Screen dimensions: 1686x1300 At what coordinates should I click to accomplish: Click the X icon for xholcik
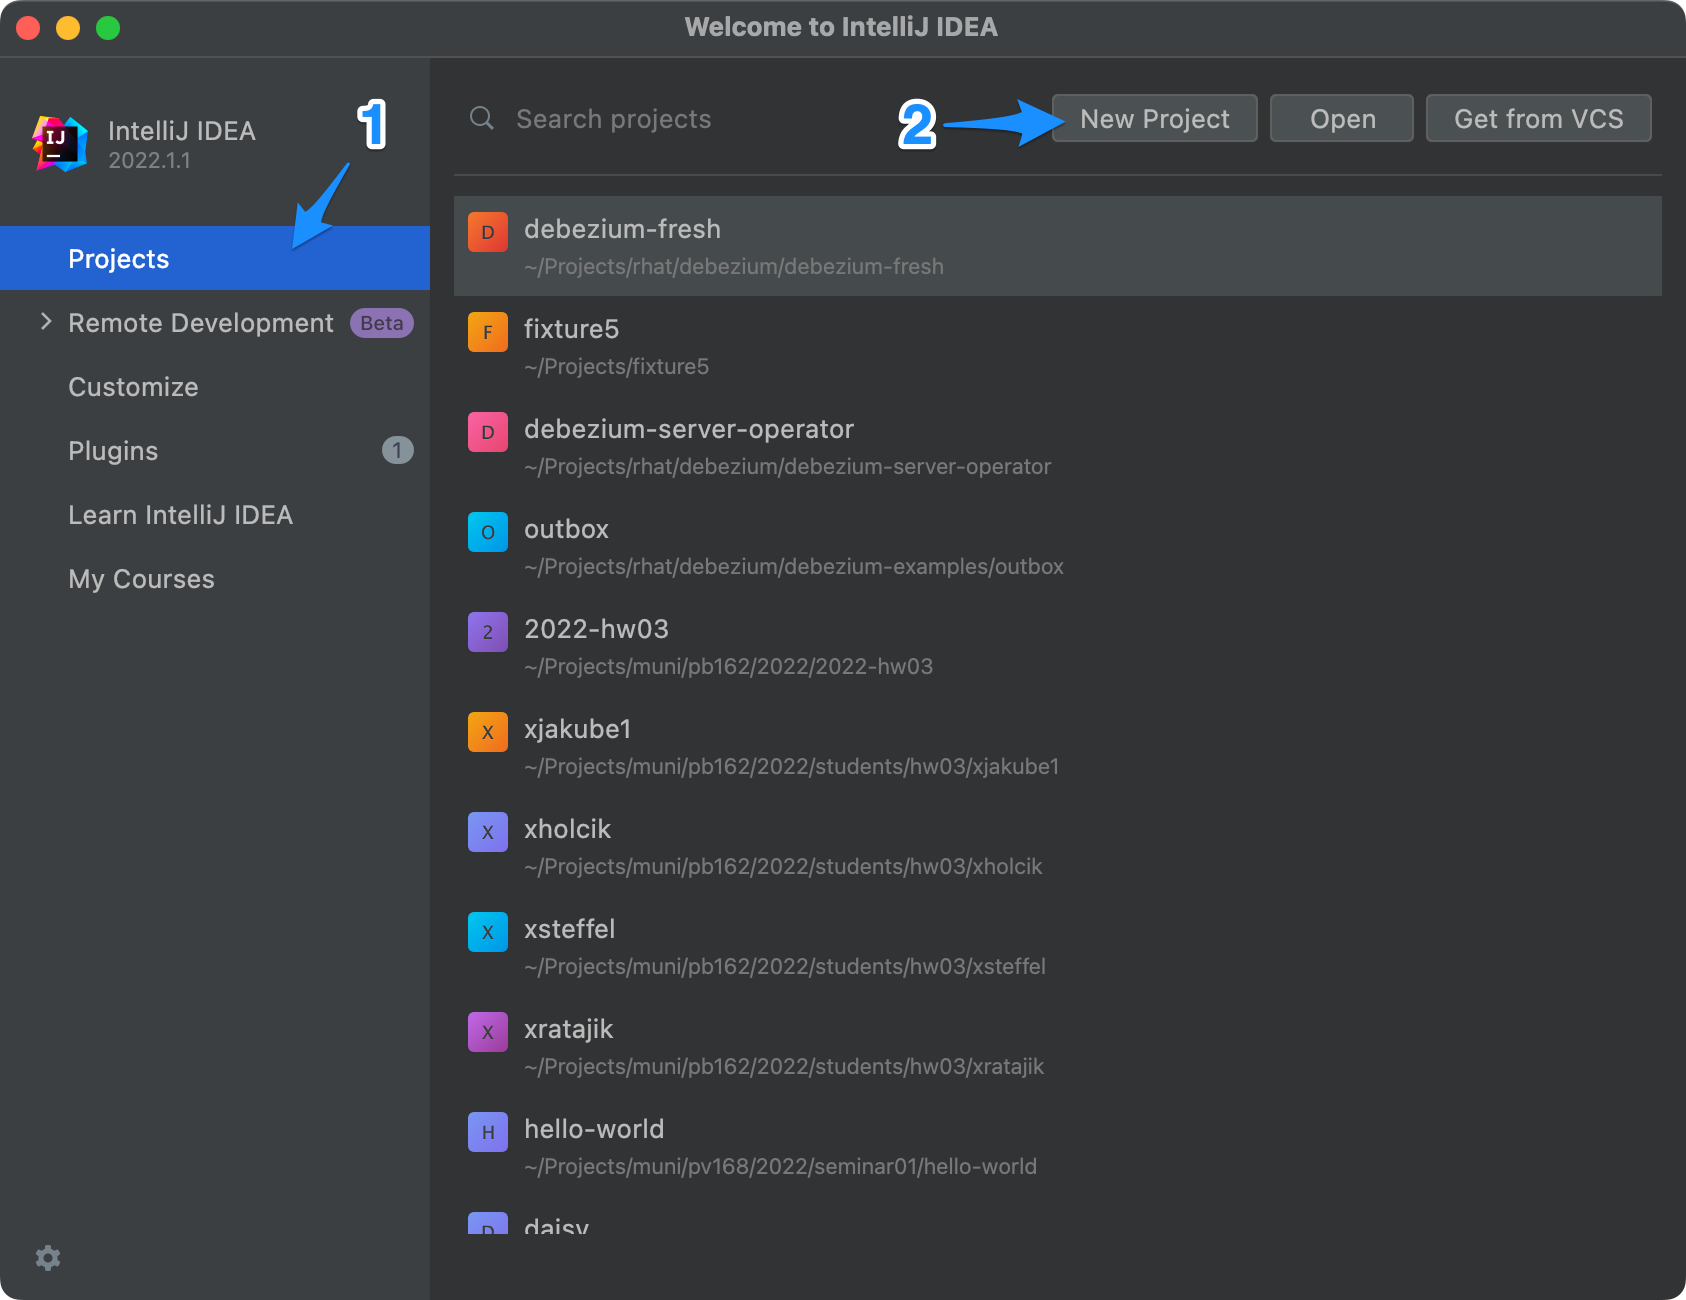coord(488,832)
